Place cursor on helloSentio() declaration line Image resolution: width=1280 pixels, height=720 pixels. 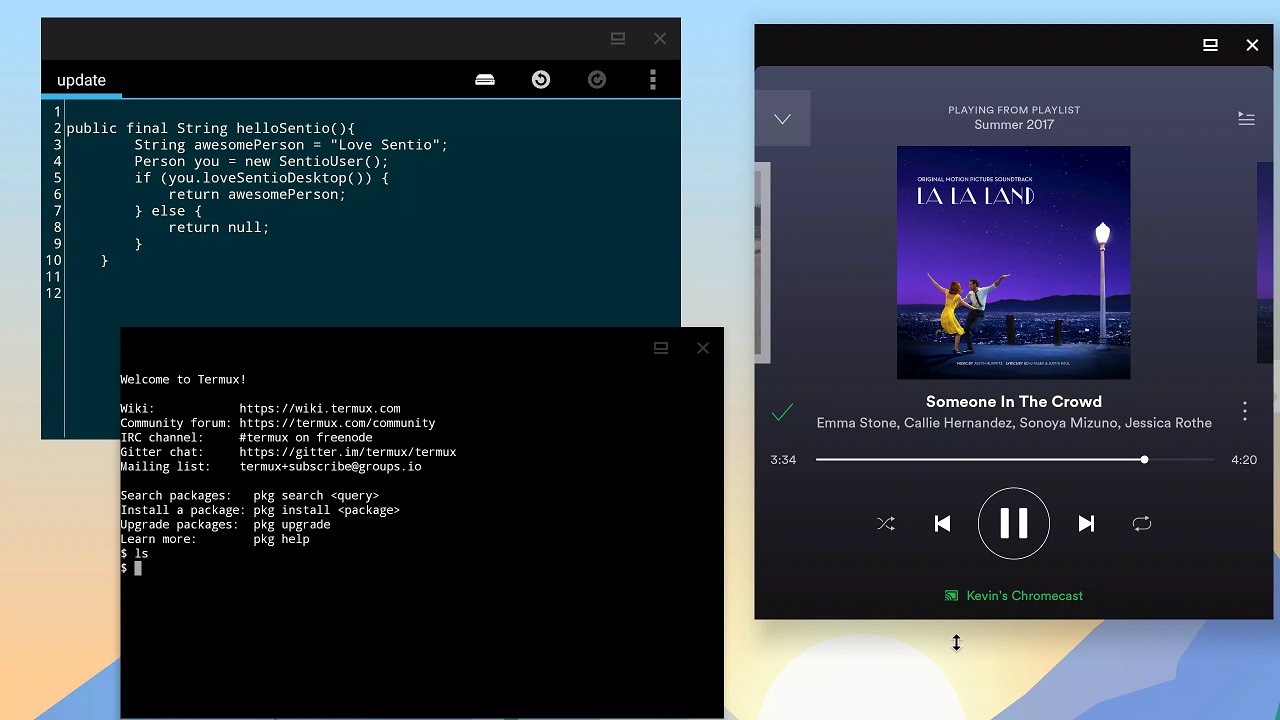pos(211,128)
